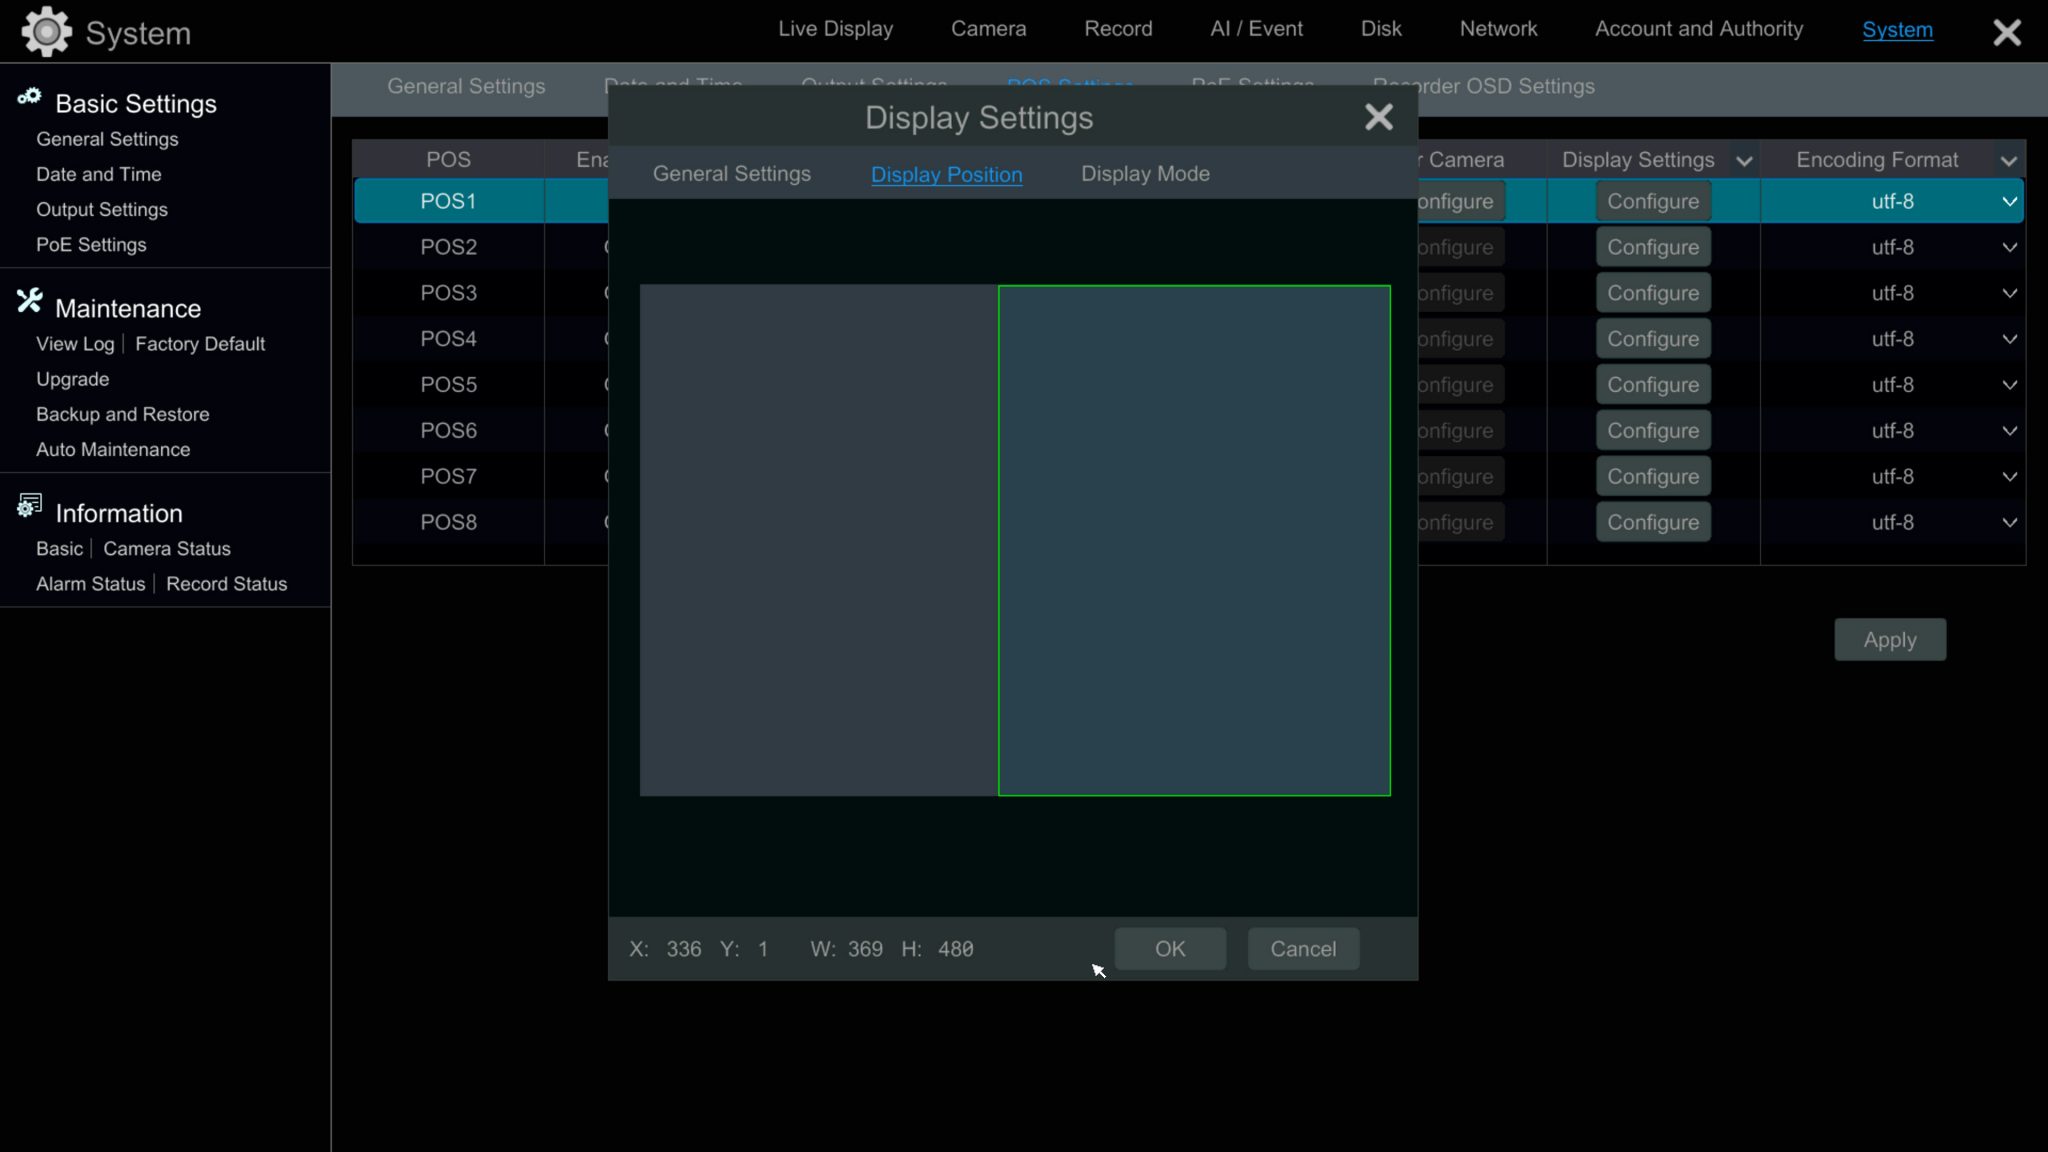Switch to the Recorder OSD Settings tab
This screenshot has height=1152, width=2048.
[x=1483, y=86]
